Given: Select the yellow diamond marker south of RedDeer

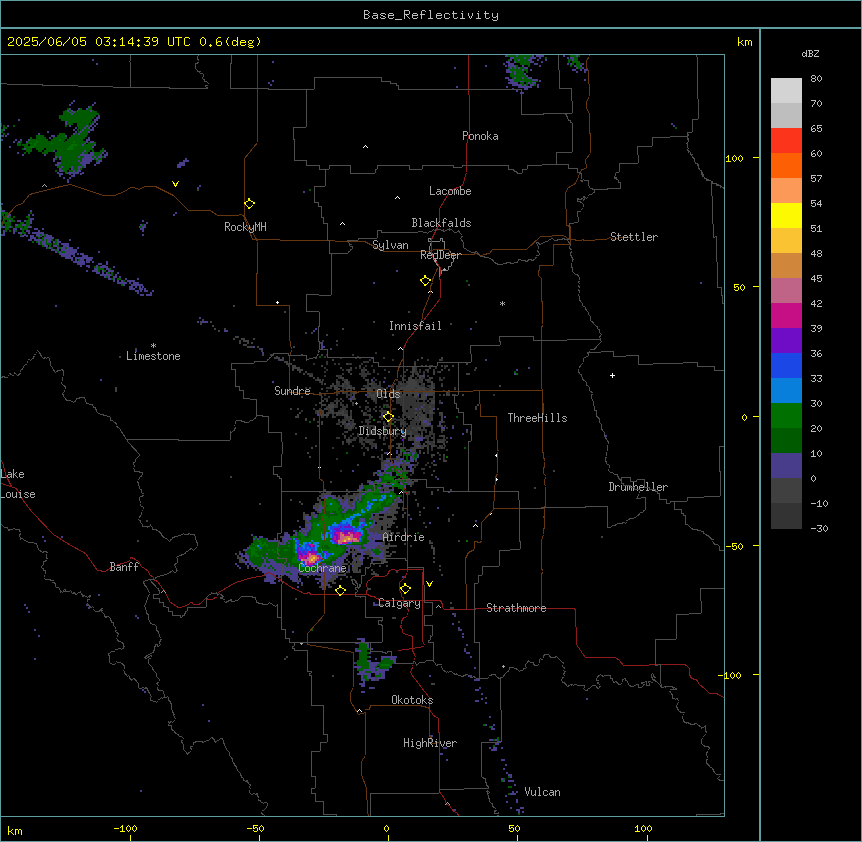Looking at the screenshot, I should pos(426,281).
